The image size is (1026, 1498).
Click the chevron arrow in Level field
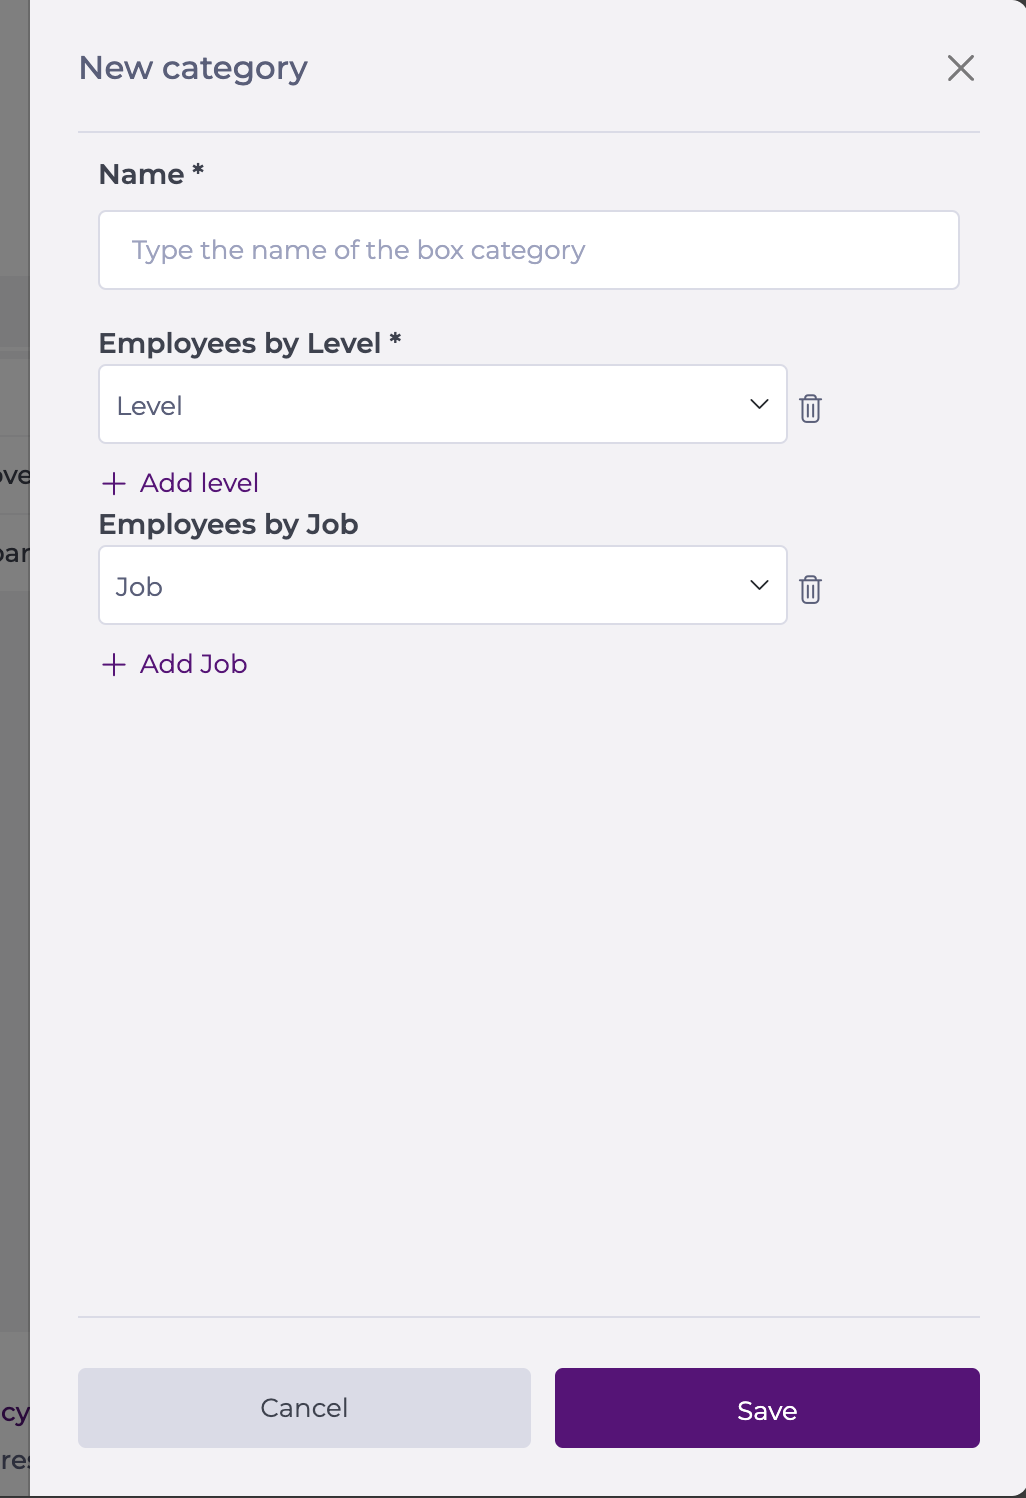tap(759, 404)
